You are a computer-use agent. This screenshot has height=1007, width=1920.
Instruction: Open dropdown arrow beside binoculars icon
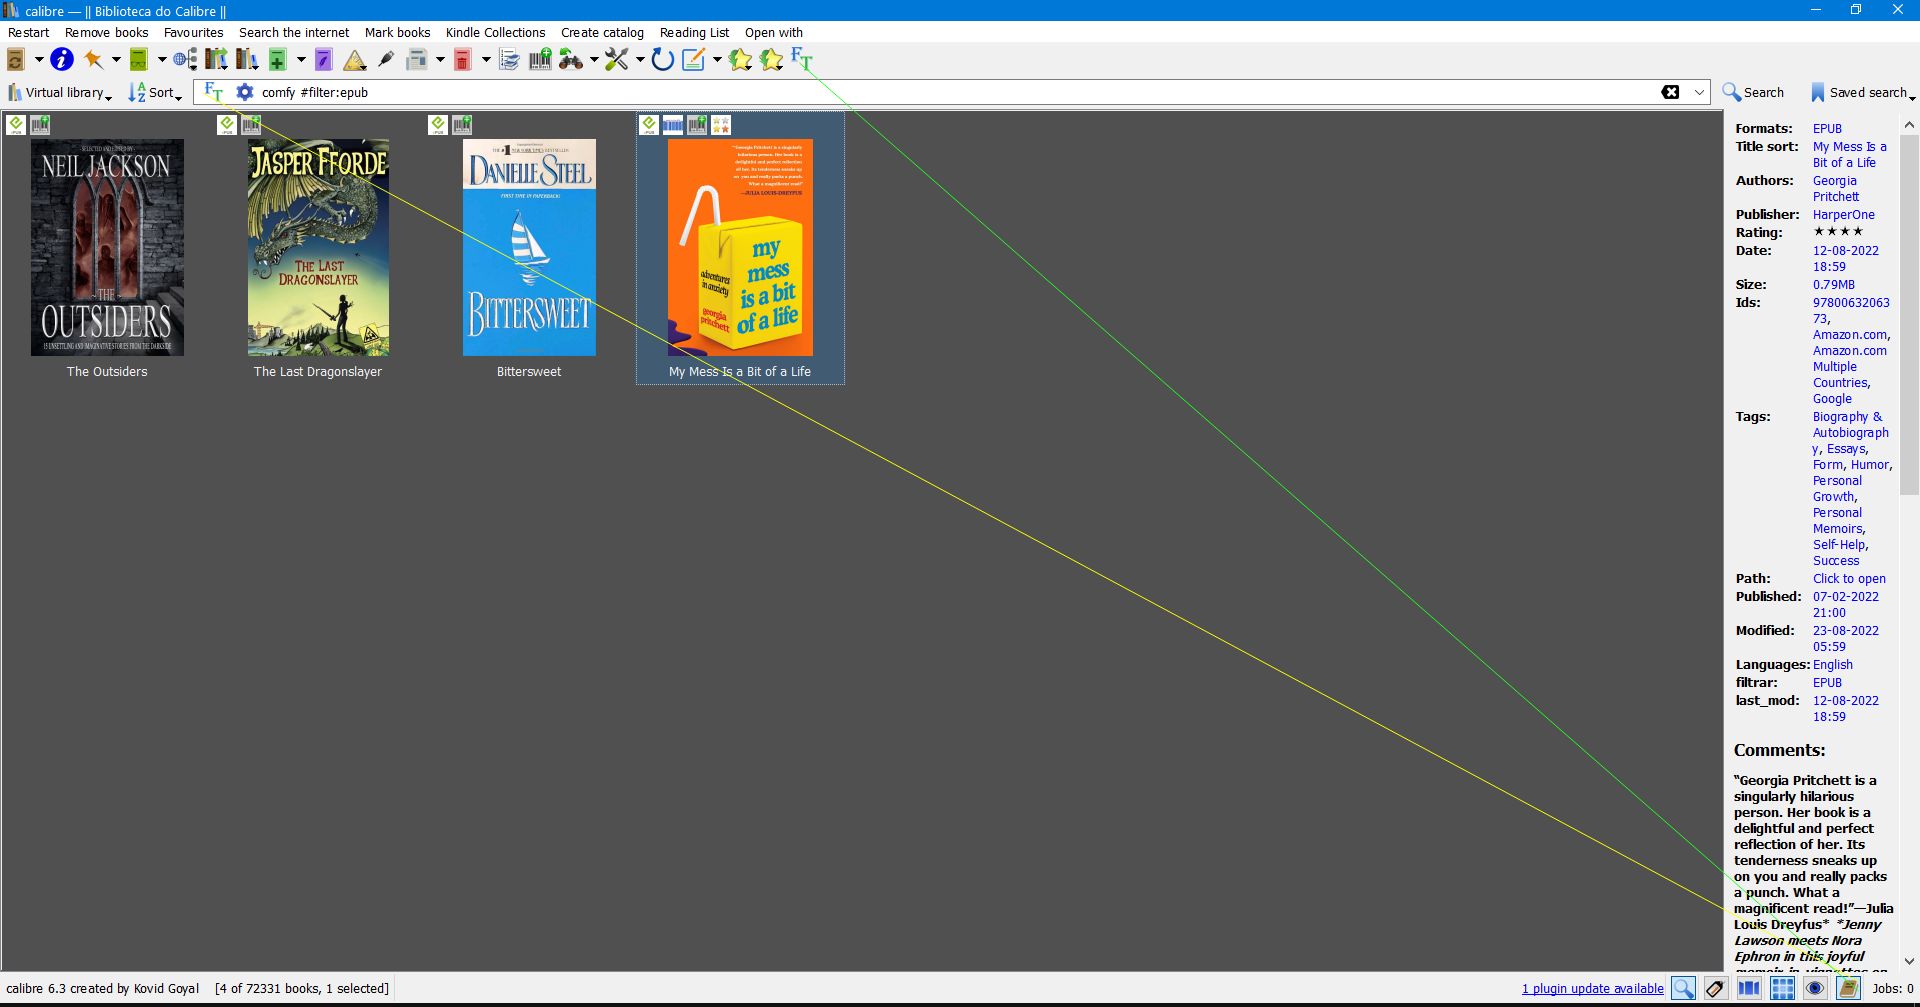[x=594, y=60]
